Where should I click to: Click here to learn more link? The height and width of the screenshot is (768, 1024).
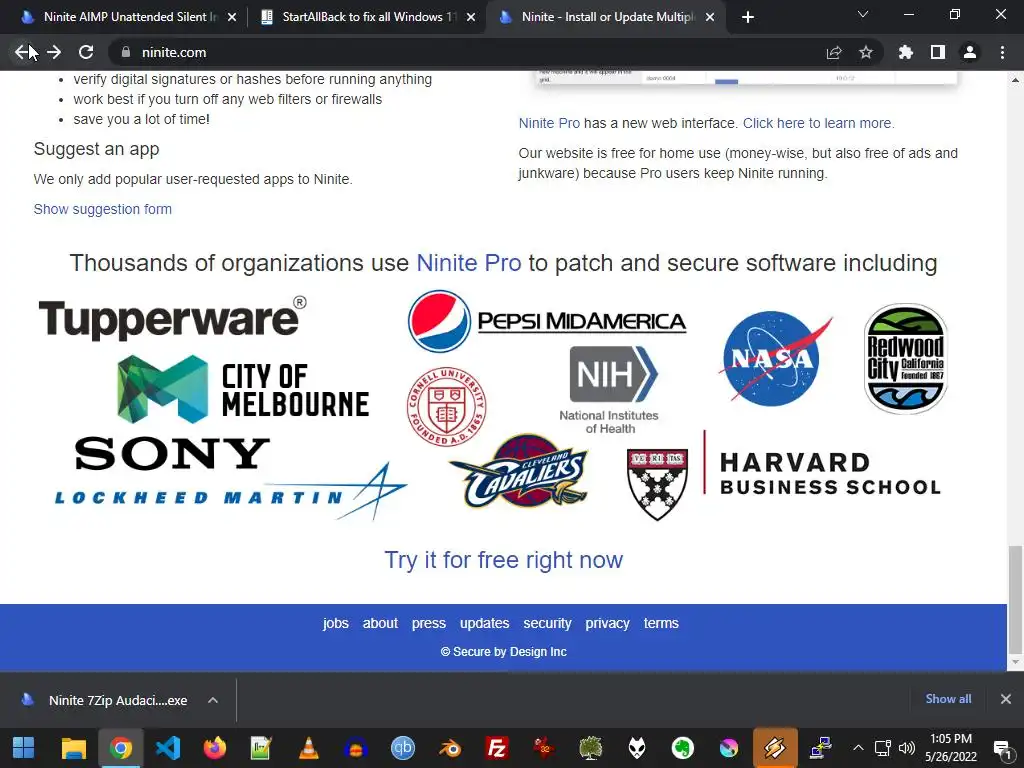(818, 123)
